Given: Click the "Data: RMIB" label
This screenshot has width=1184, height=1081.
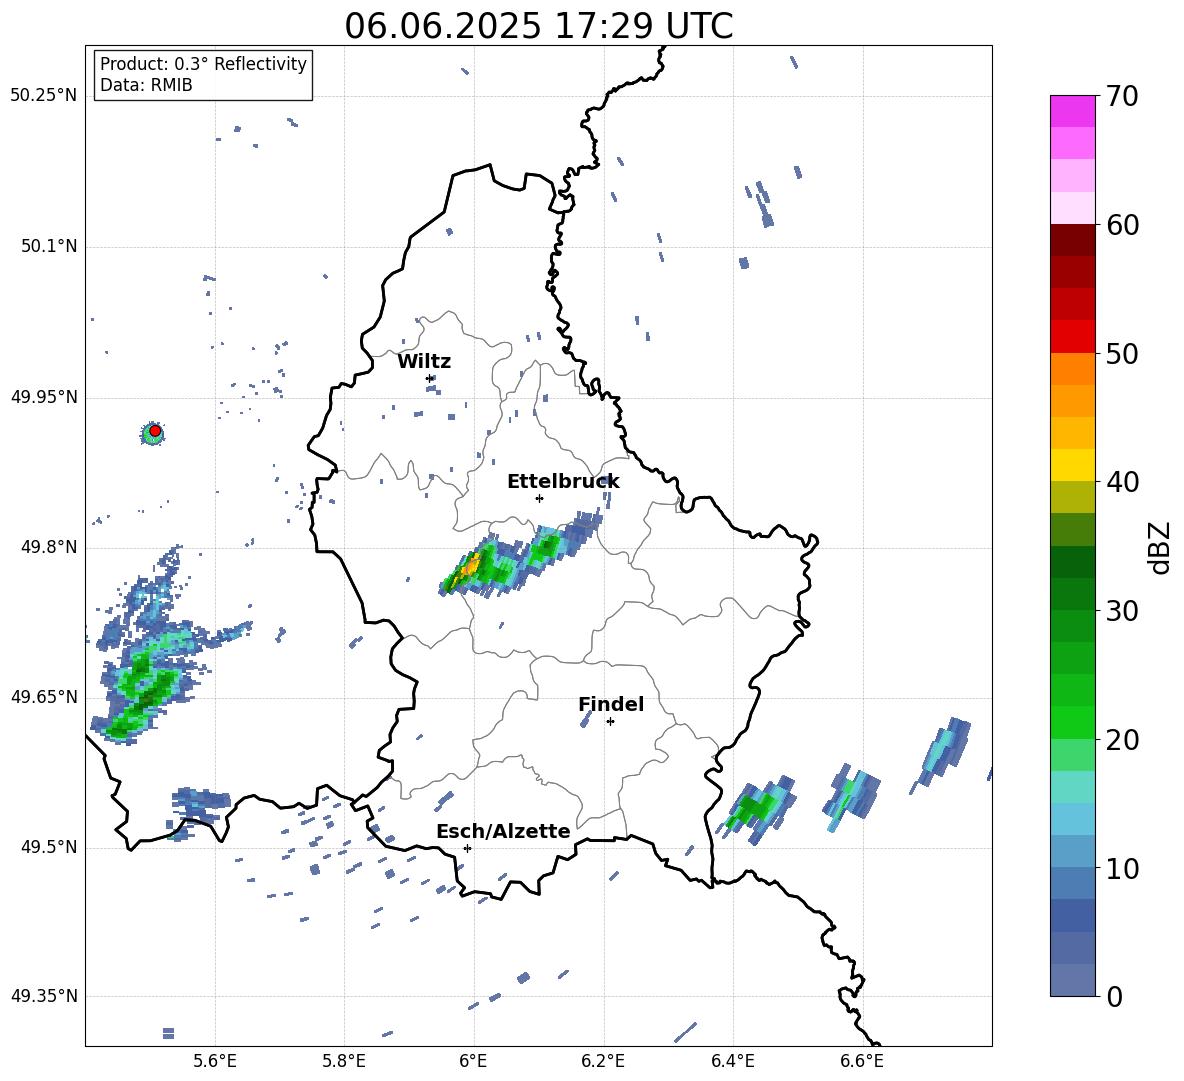Looking at the screenshot, I should tap(146, 85).
